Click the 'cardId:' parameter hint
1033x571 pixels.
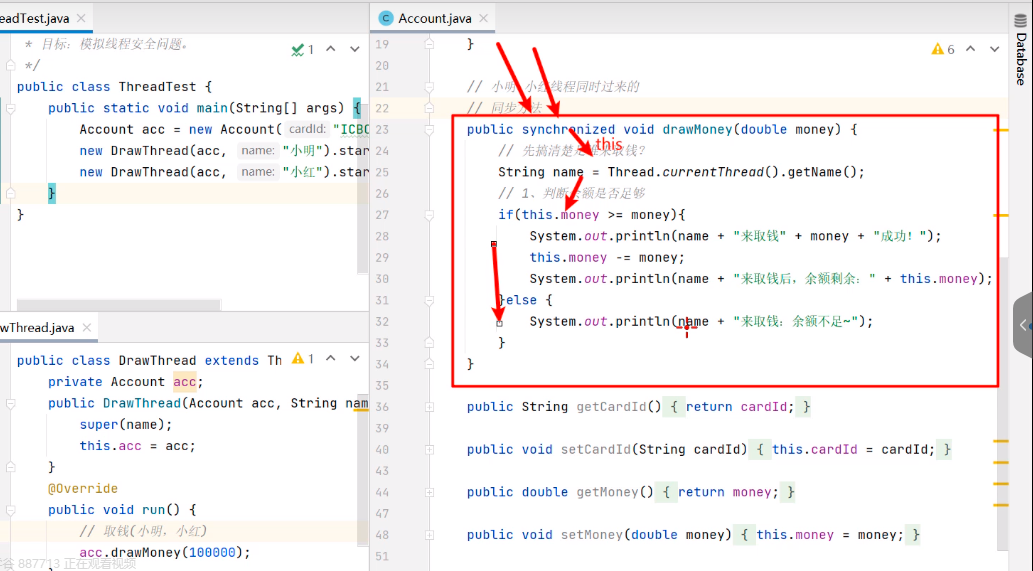308,129
